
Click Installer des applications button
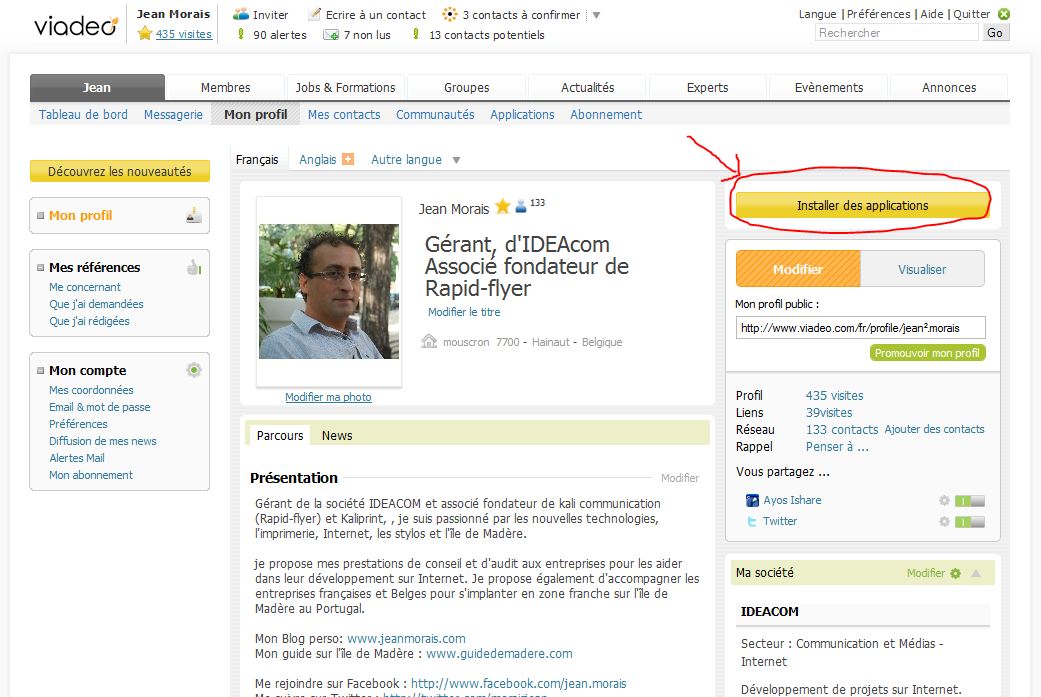click(862, 205)
